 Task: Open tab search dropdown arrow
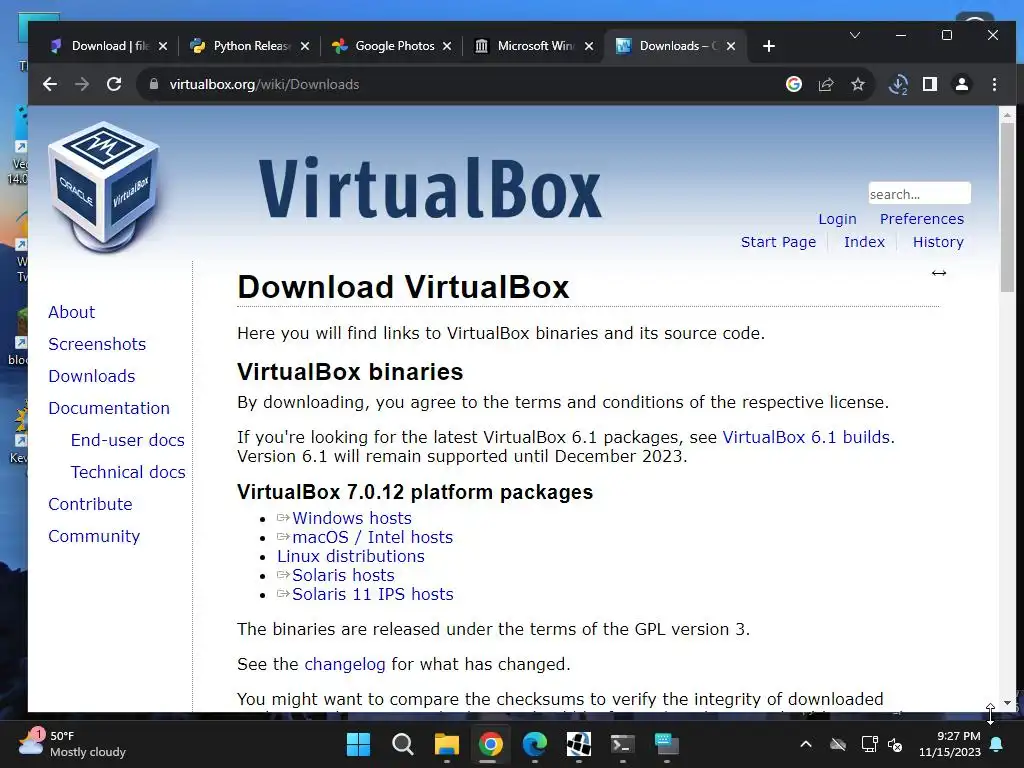(x=854, y=35)
